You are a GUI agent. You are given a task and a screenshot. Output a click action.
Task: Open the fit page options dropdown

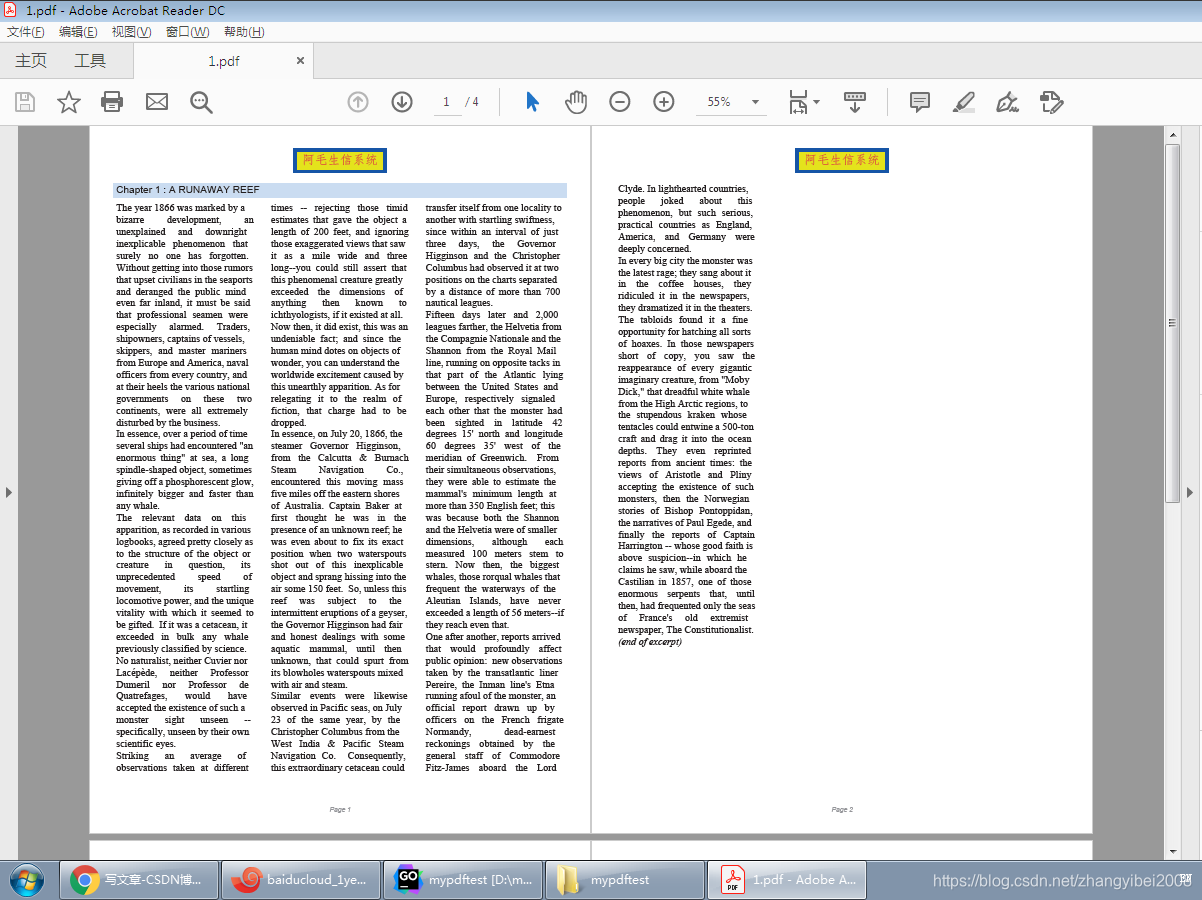[x=804, y=102]
